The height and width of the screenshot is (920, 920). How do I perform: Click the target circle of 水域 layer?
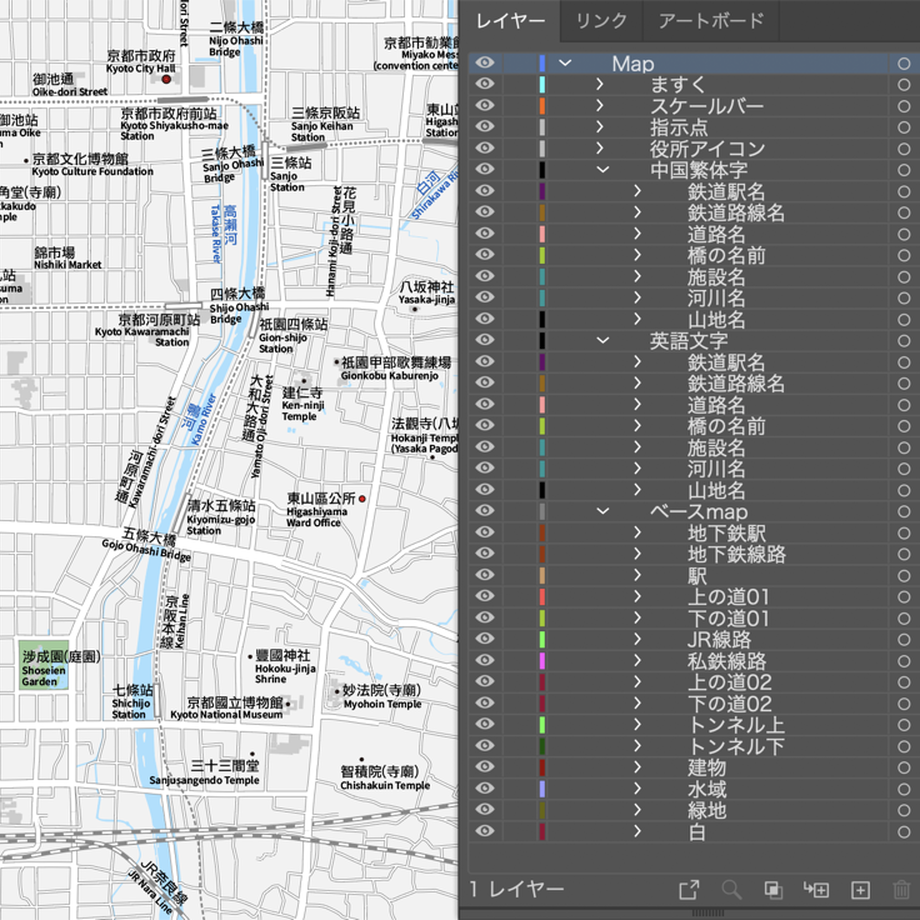pyautogui.click(x=904, y=789)
